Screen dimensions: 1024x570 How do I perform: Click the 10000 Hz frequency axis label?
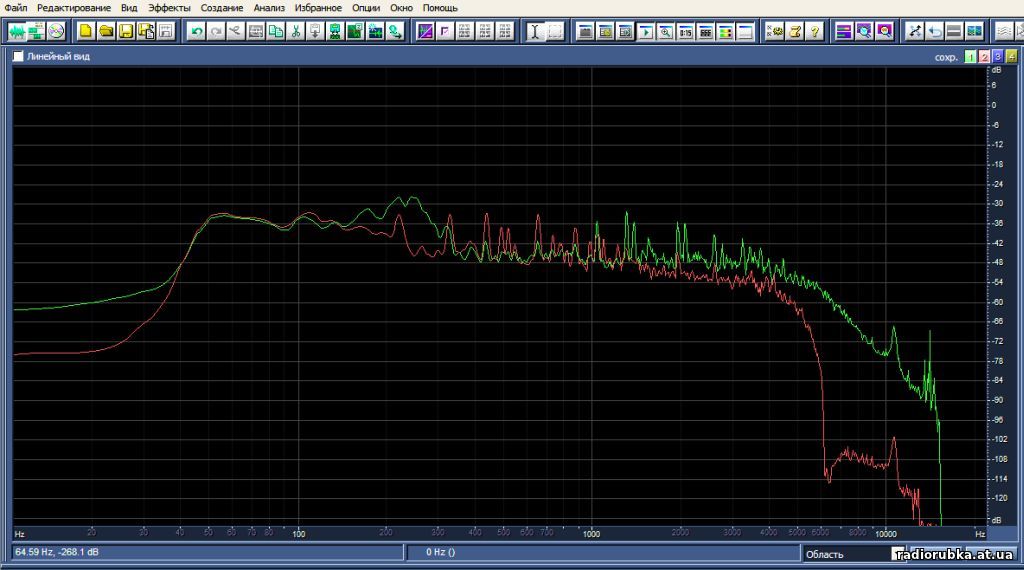click(886, 534)
